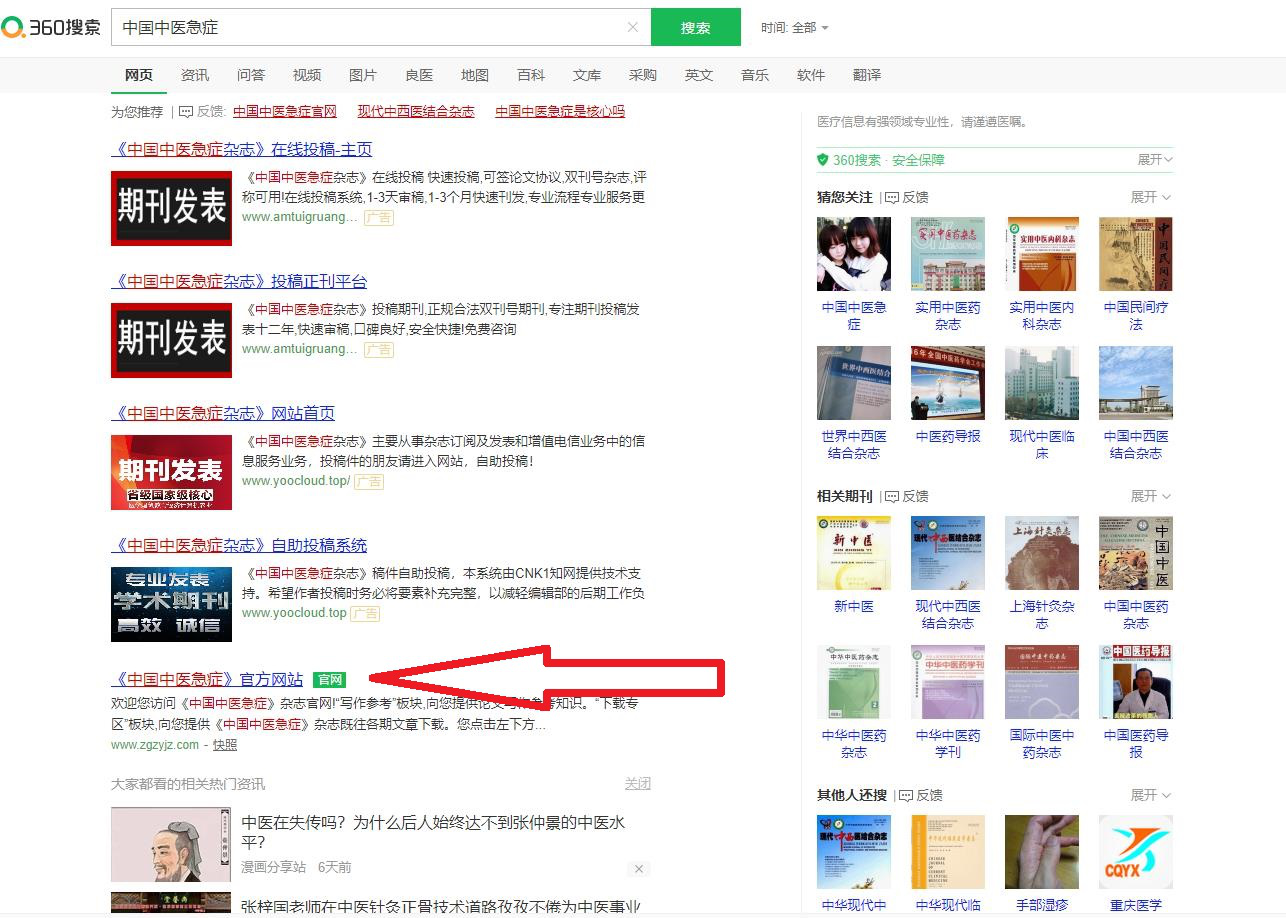Screen dimensions: 1286x918
Task: Click 反馈 next to 为您推荐
Action: point(203,111)
